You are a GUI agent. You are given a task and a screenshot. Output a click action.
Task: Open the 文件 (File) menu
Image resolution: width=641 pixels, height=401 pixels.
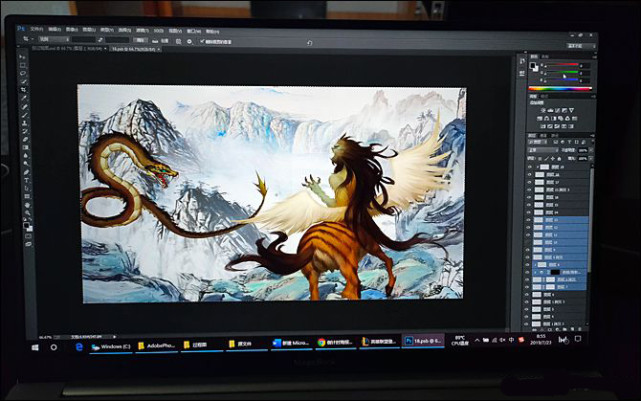click(x=37, y=29)
